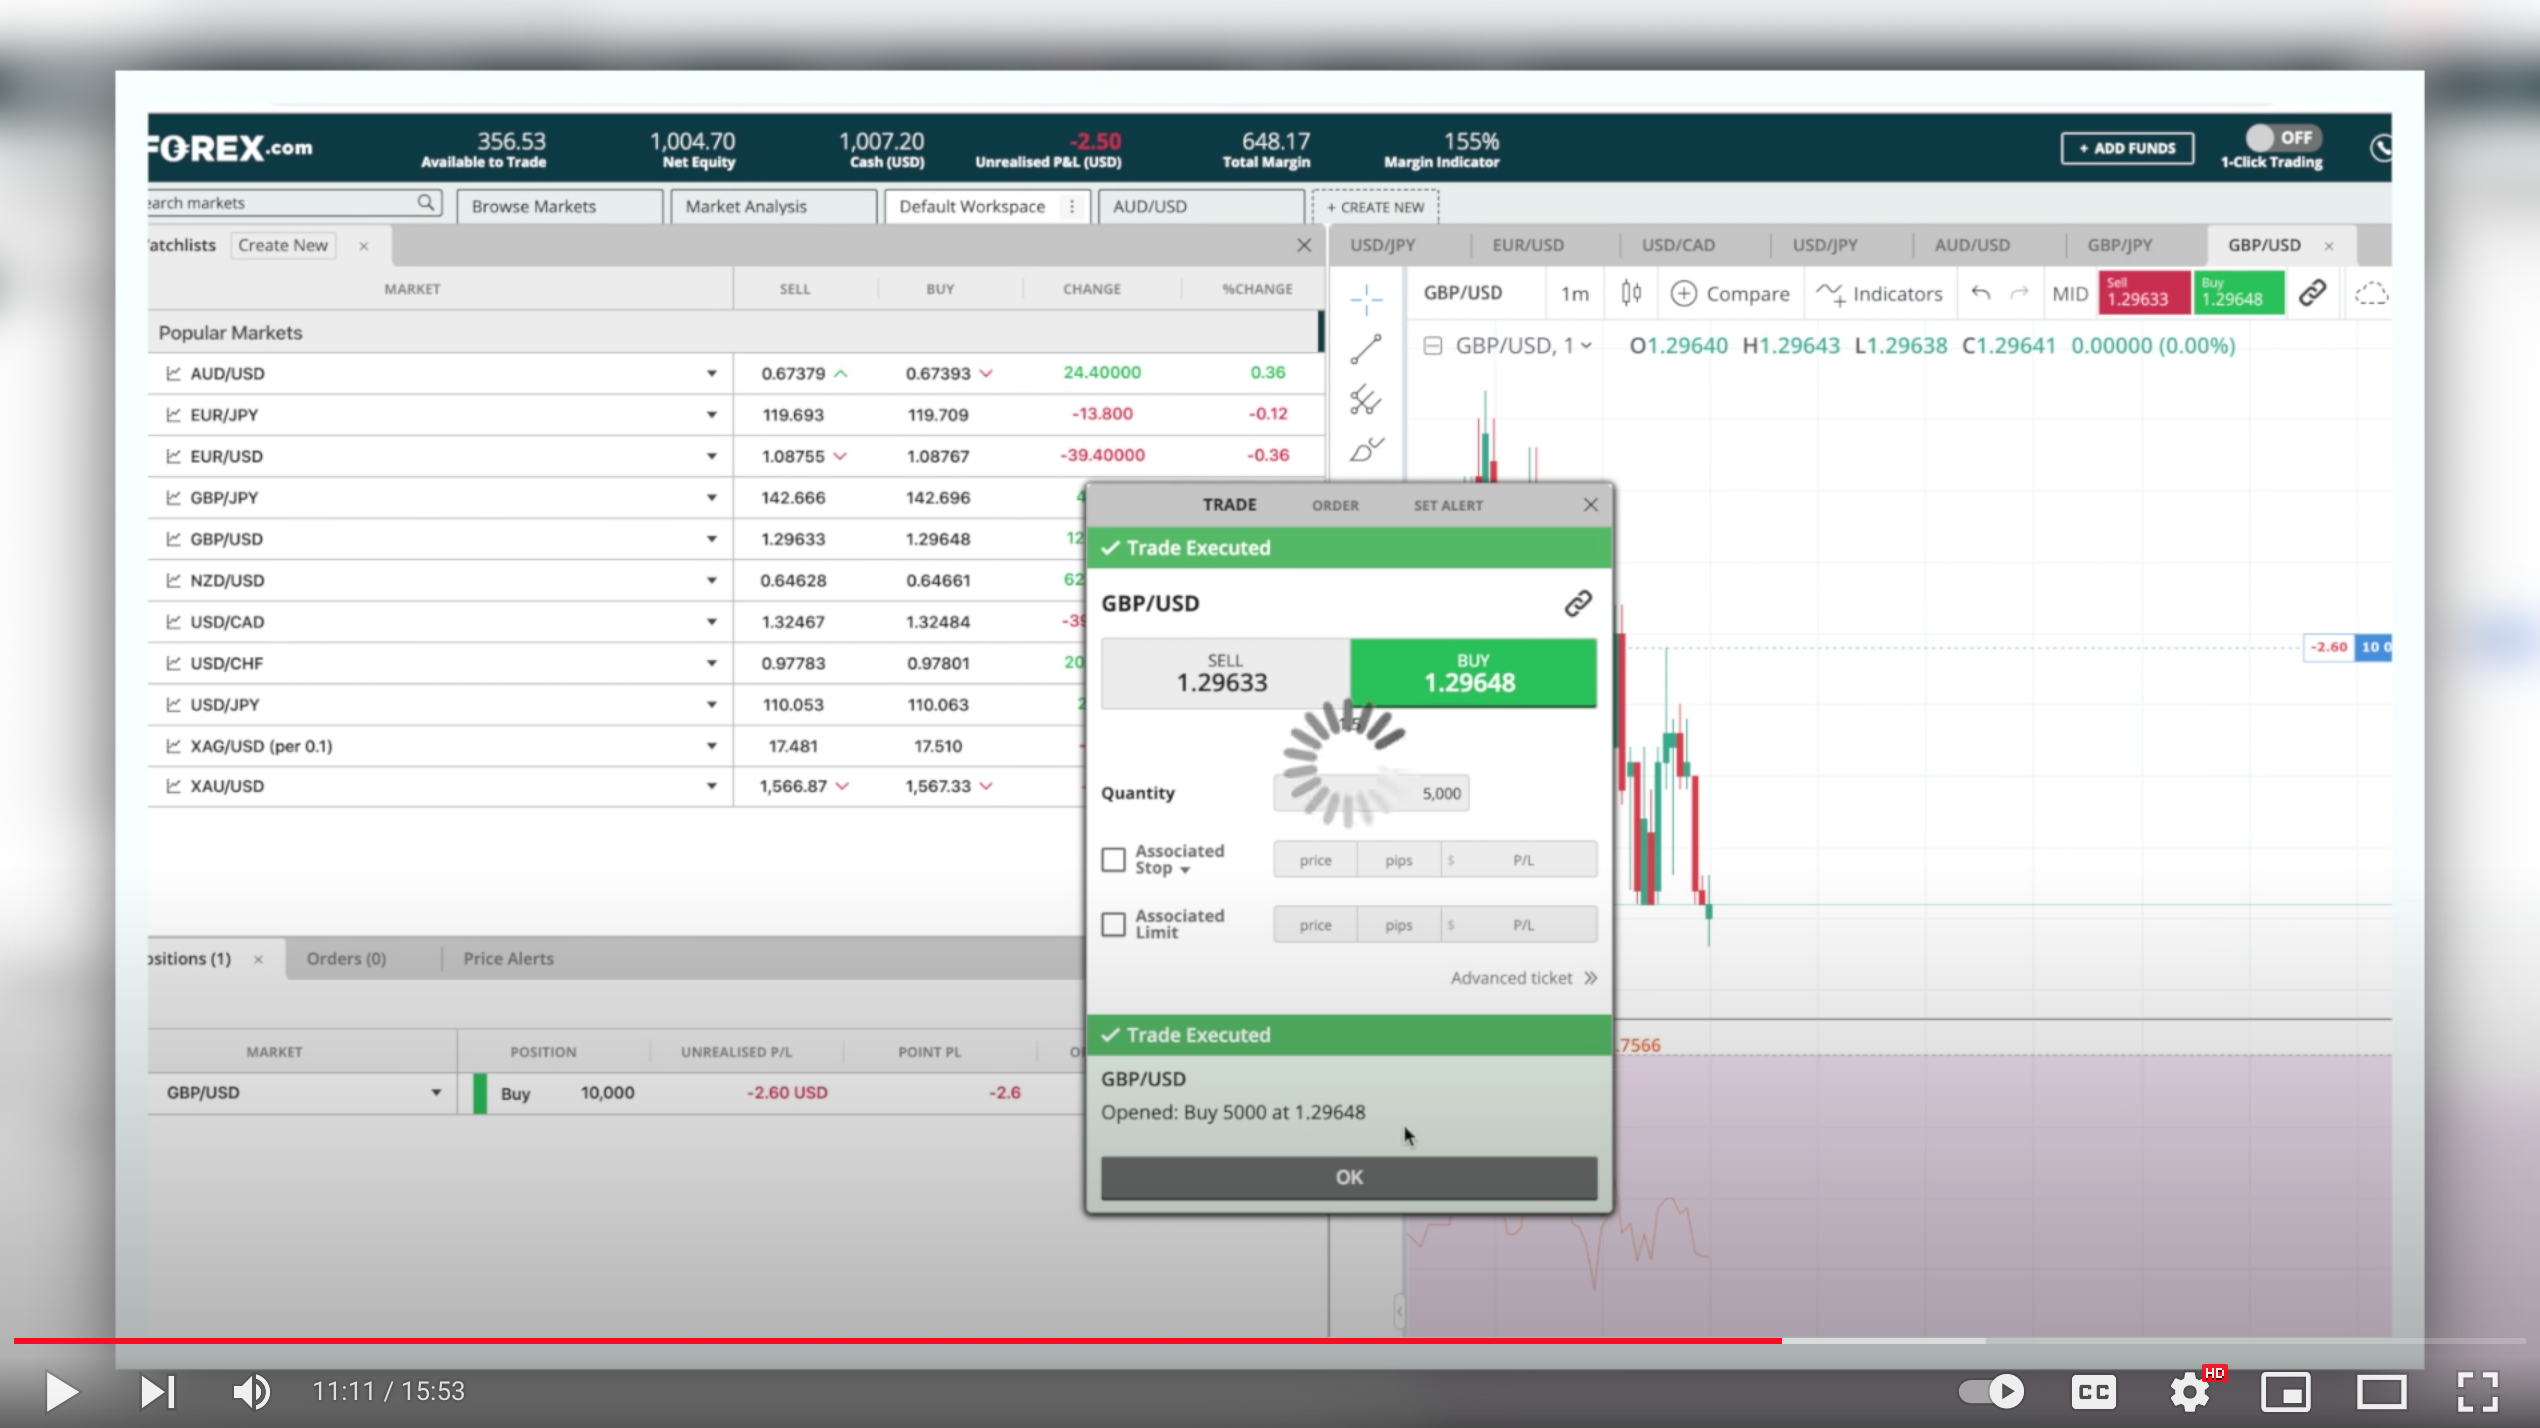Open chart for EUR/JPY row icon
Image resolution: width=2540 pixels, height=1428 pixels.
coord(173,414)
